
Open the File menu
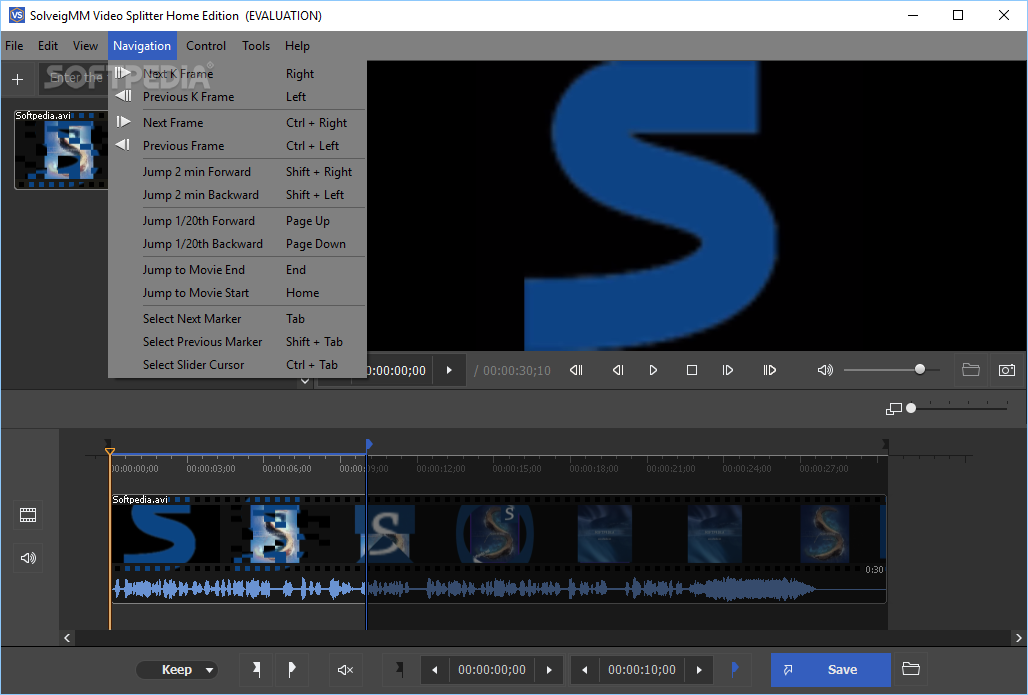(x=14, y=46)
